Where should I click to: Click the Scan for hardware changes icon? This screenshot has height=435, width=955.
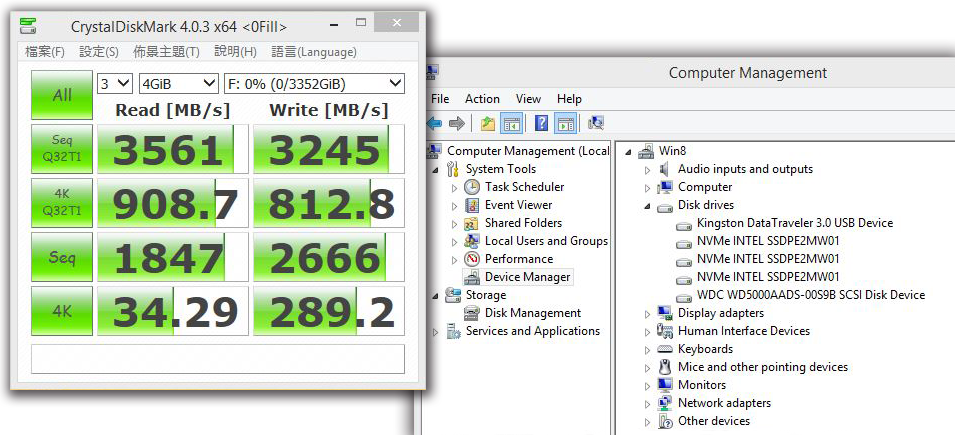click(x=596, y=123)
